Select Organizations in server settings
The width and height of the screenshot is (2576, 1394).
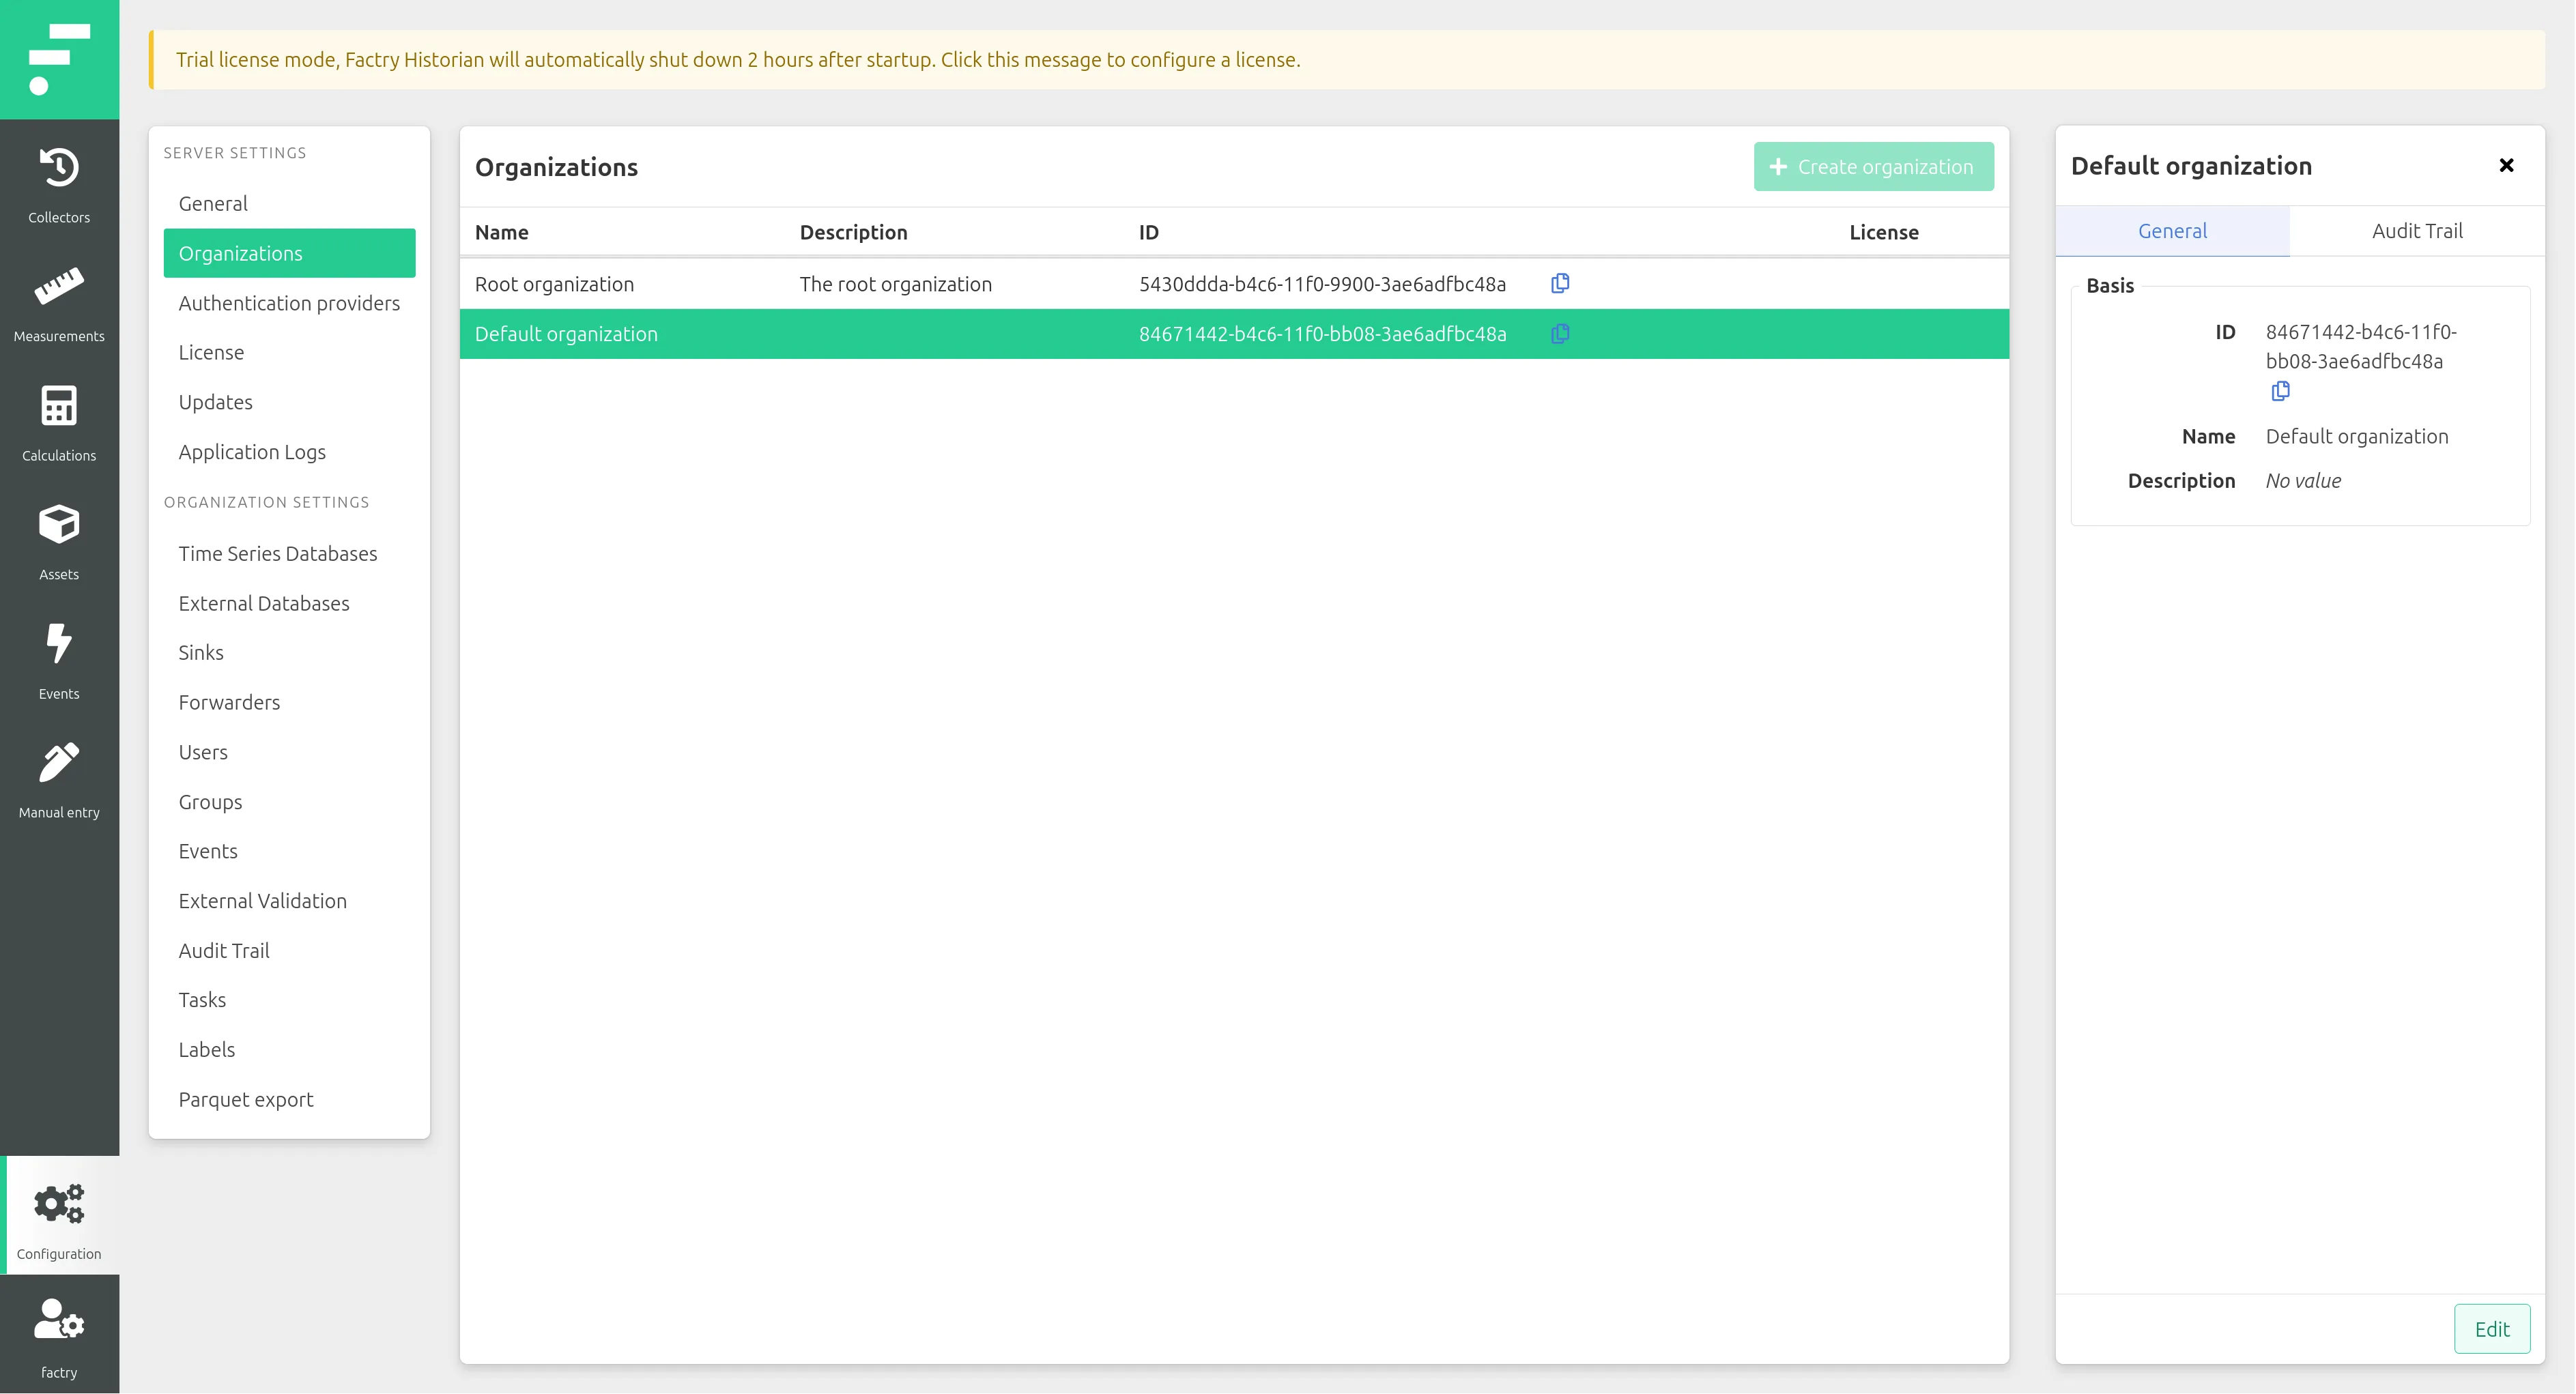click(289, 253)
